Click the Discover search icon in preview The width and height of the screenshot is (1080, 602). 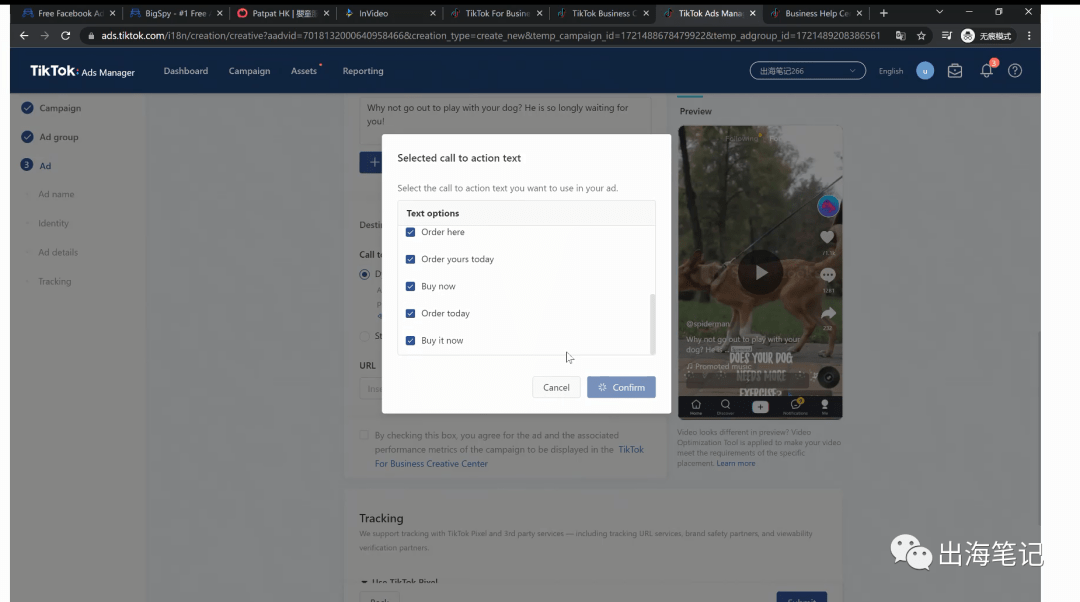coord(725,406)
